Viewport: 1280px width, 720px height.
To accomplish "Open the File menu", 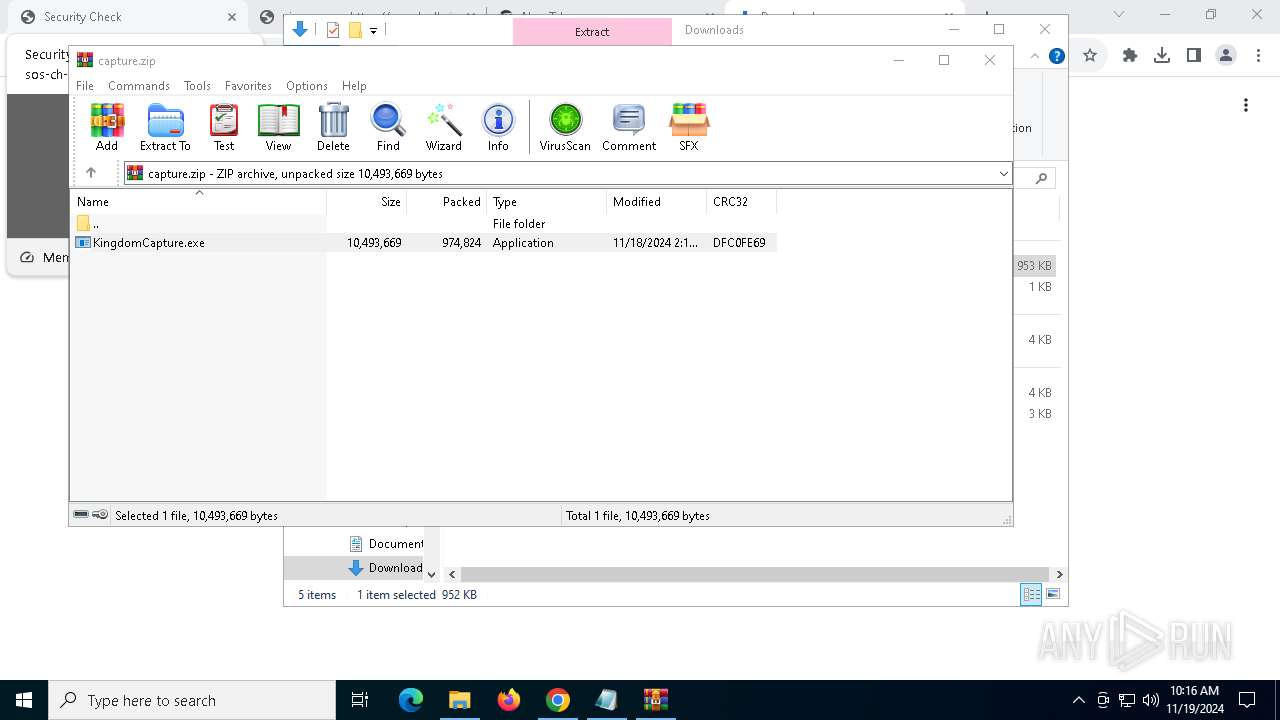I will [85, 86].
